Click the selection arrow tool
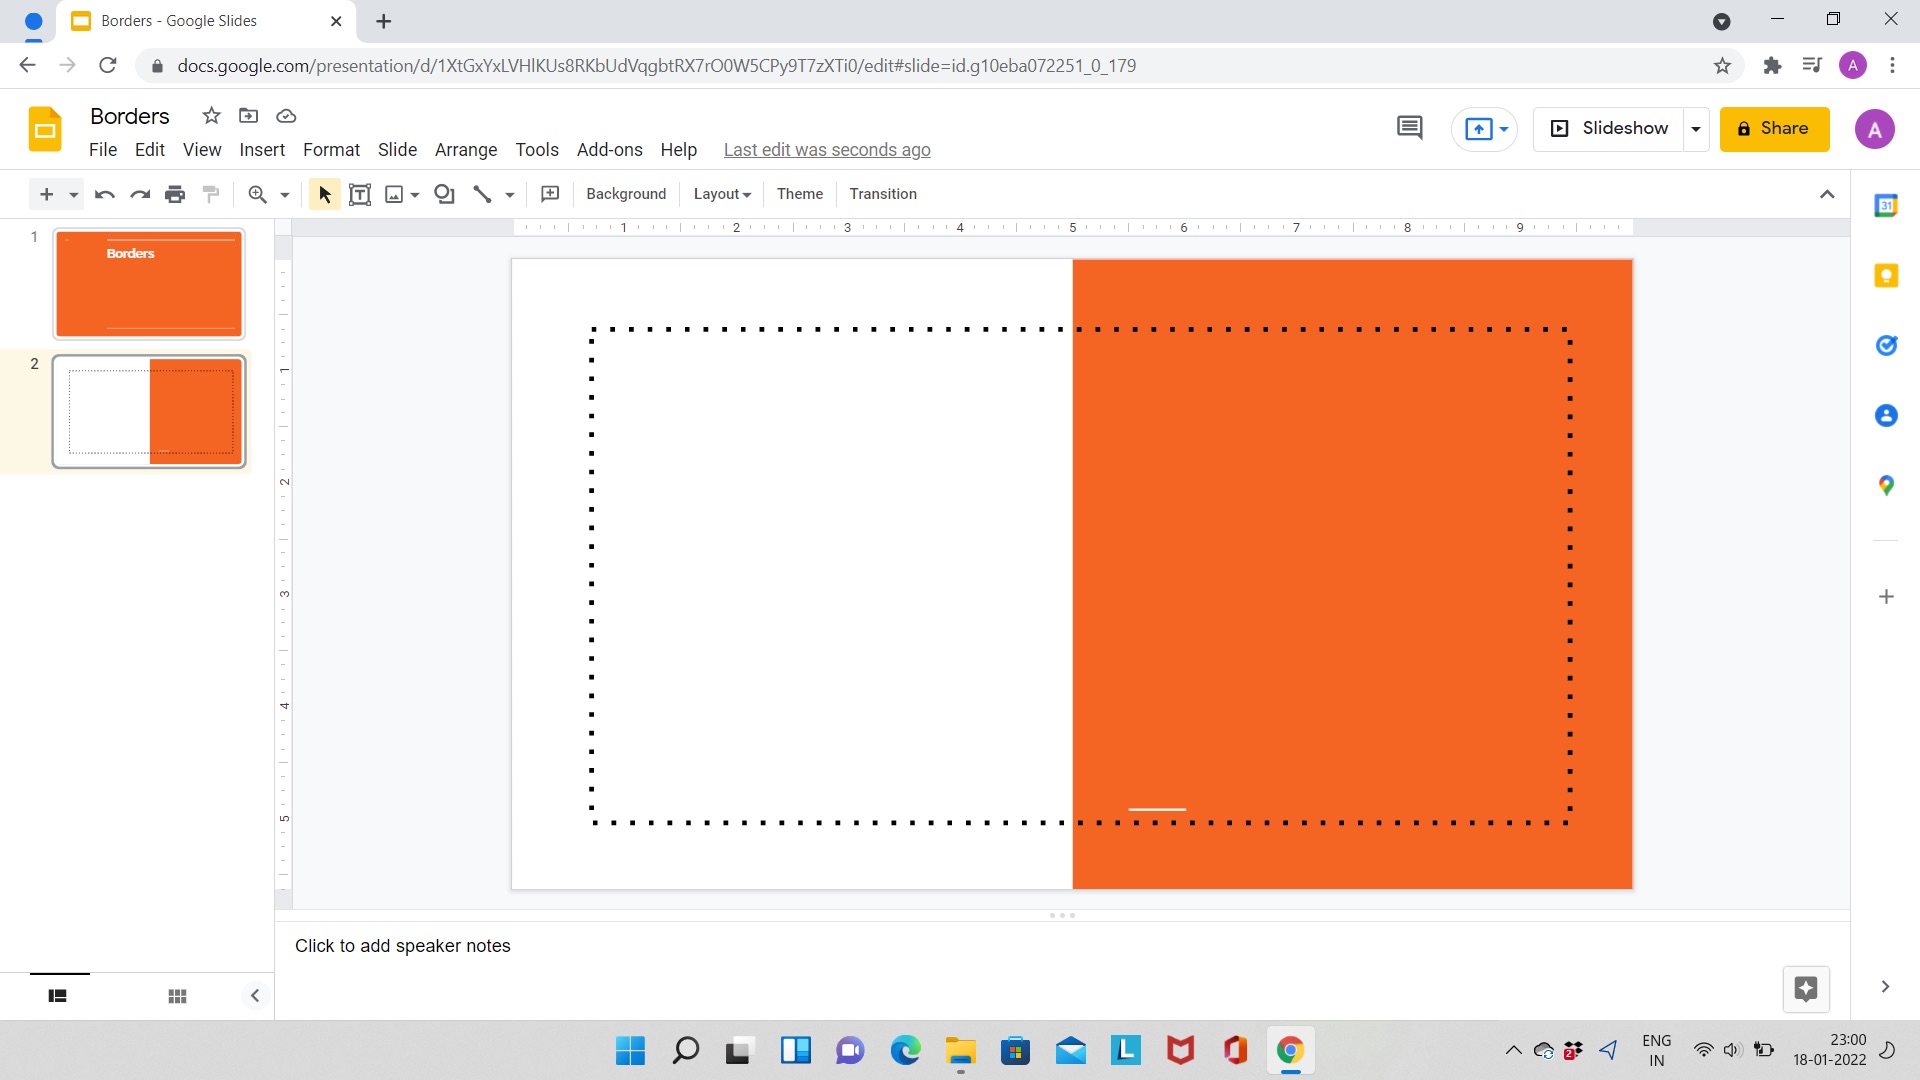 tap(323, 194)
